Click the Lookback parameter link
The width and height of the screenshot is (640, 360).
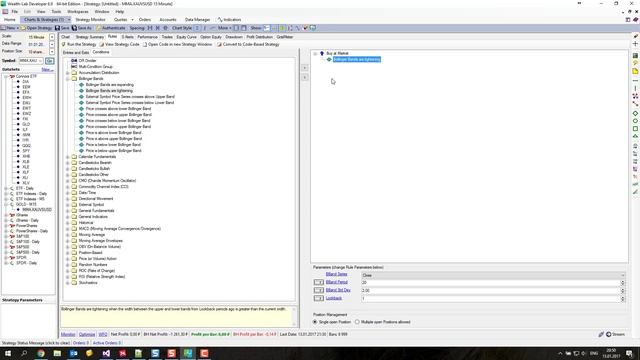(333, 298)
